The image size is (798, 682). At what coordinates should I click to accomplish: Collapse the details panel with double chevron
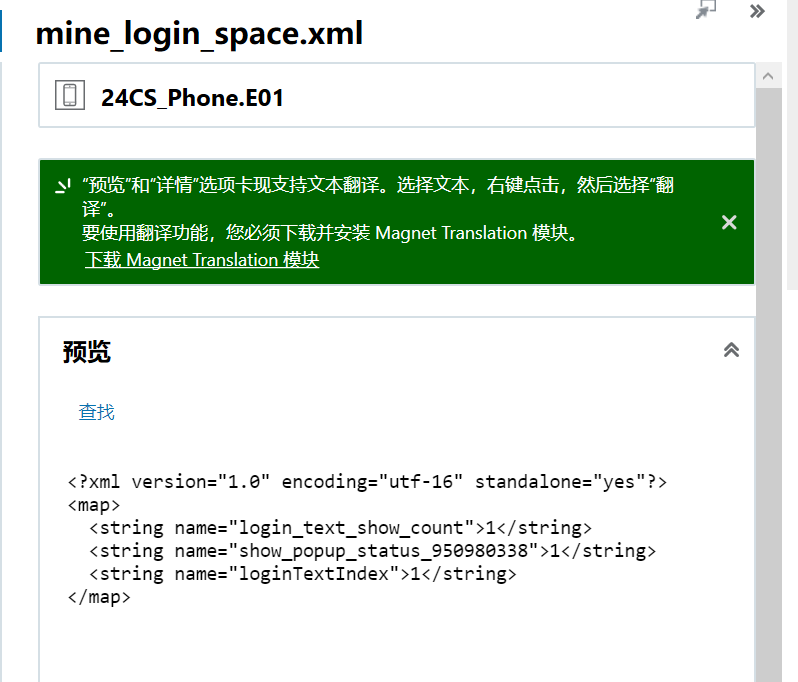(x=757, y=11)
